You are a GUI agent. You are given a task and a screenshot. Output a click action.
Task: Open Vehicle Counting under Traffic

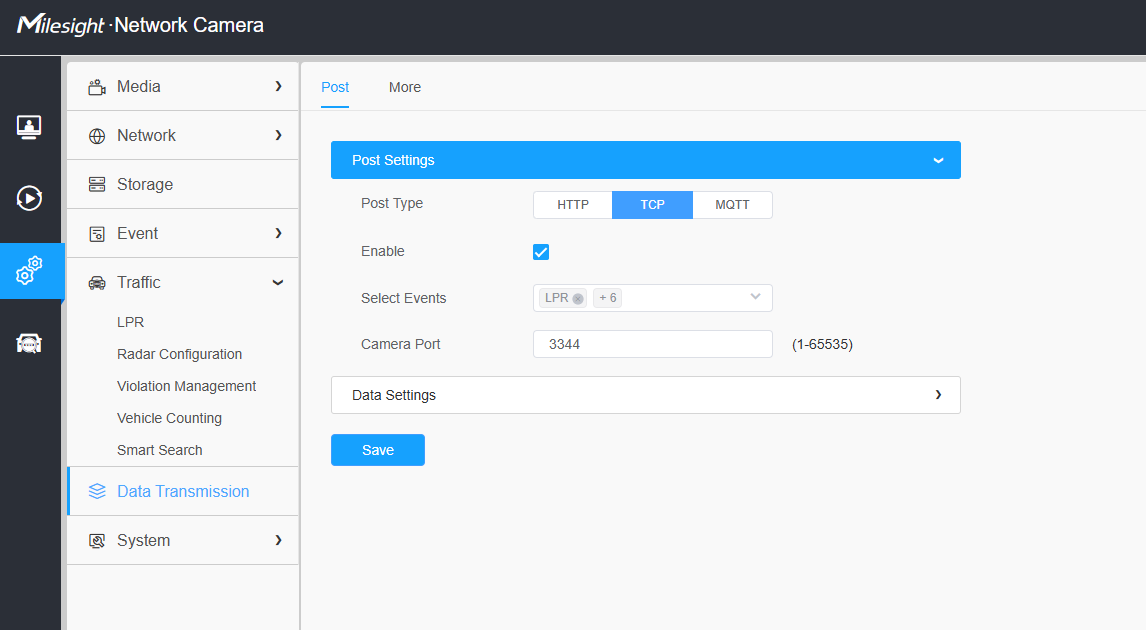tap(170, 418)
